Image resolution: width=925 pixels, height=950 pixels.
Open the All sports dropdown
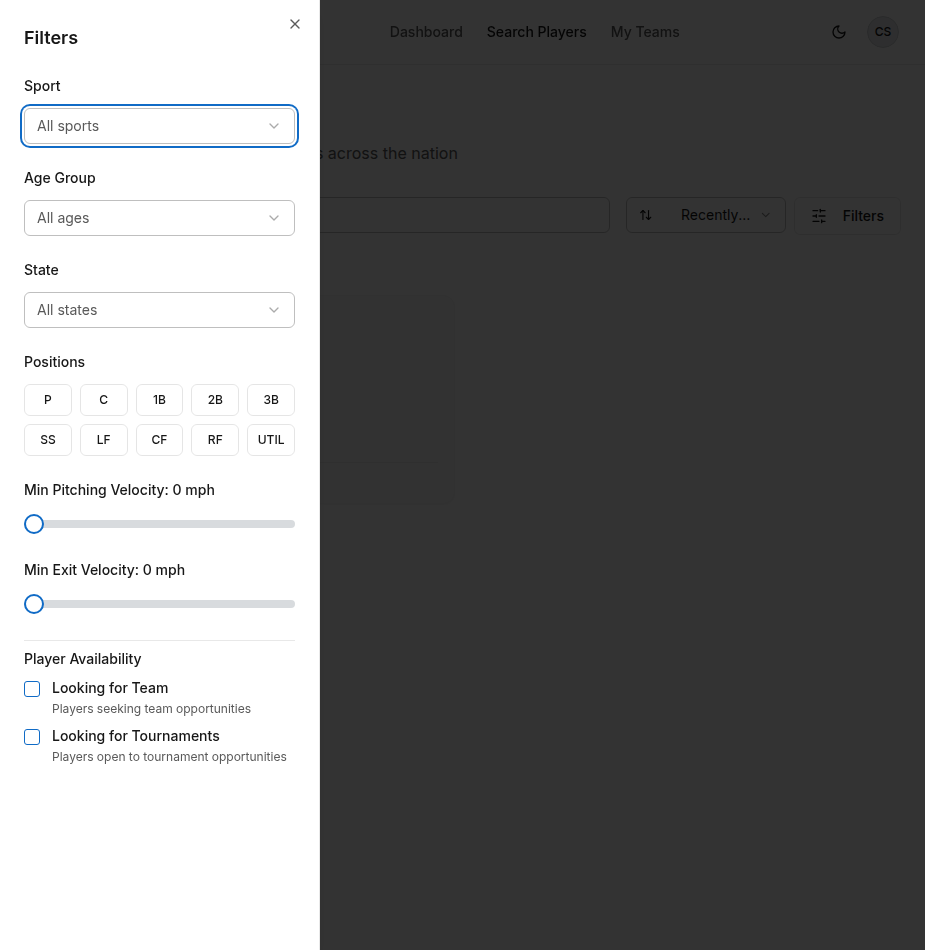[159, 126]
